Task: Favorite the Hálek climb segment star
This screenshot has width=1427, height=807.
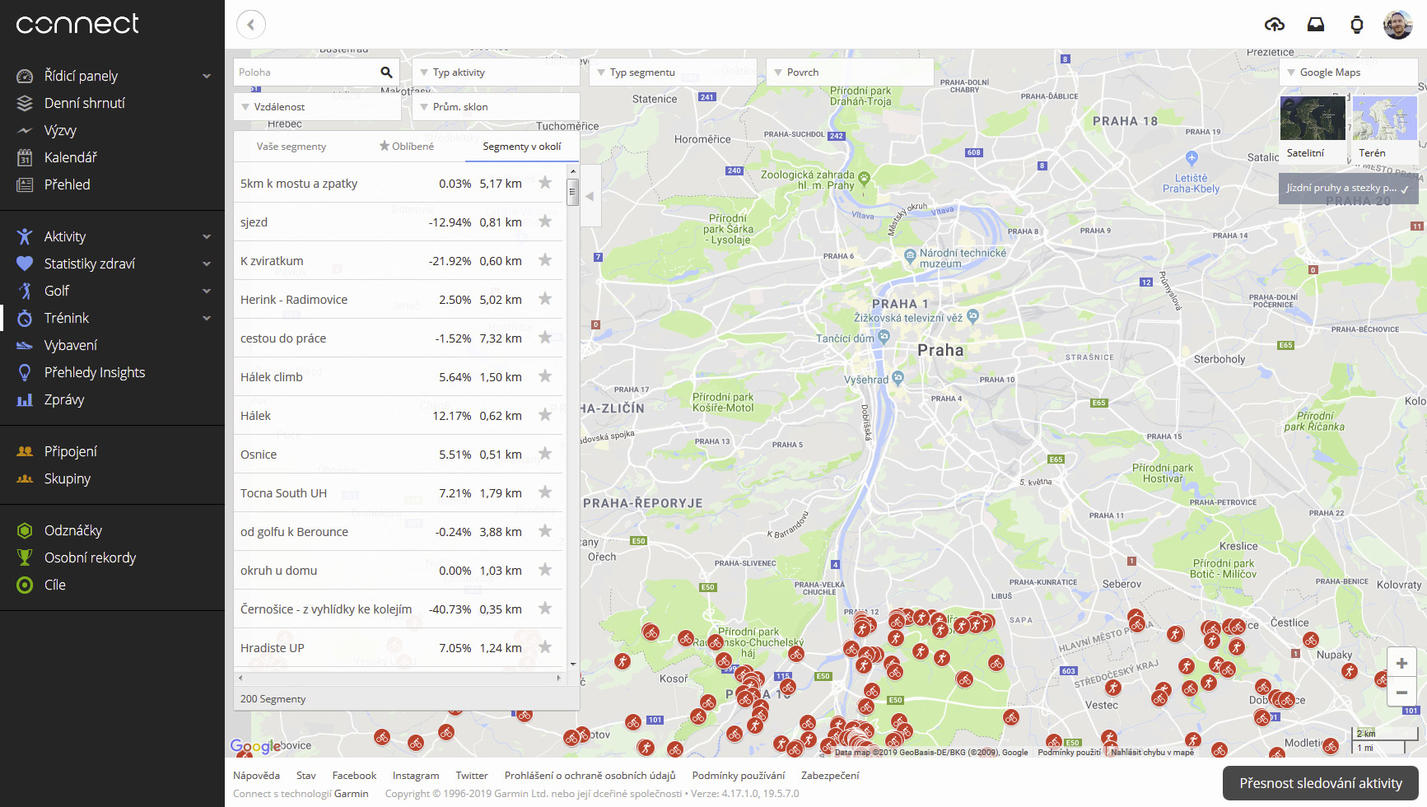Action: (545, 376)
